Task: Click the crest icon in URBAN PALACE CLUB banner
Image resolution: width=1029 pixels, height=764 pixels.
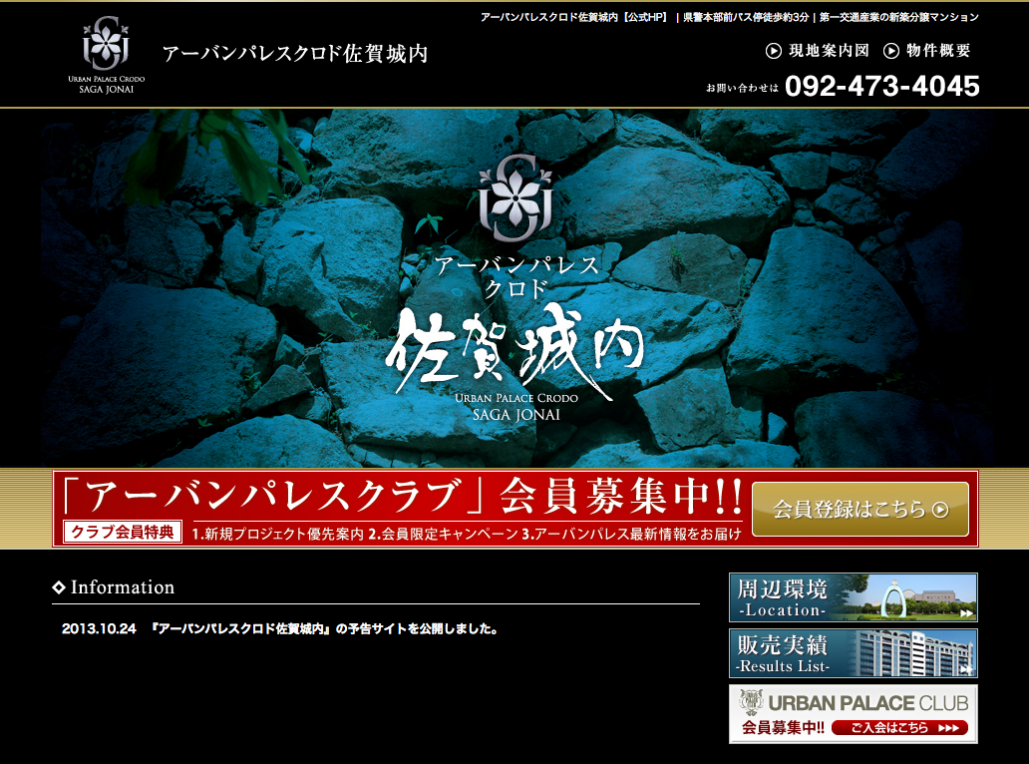Action: tap(751, 702)
